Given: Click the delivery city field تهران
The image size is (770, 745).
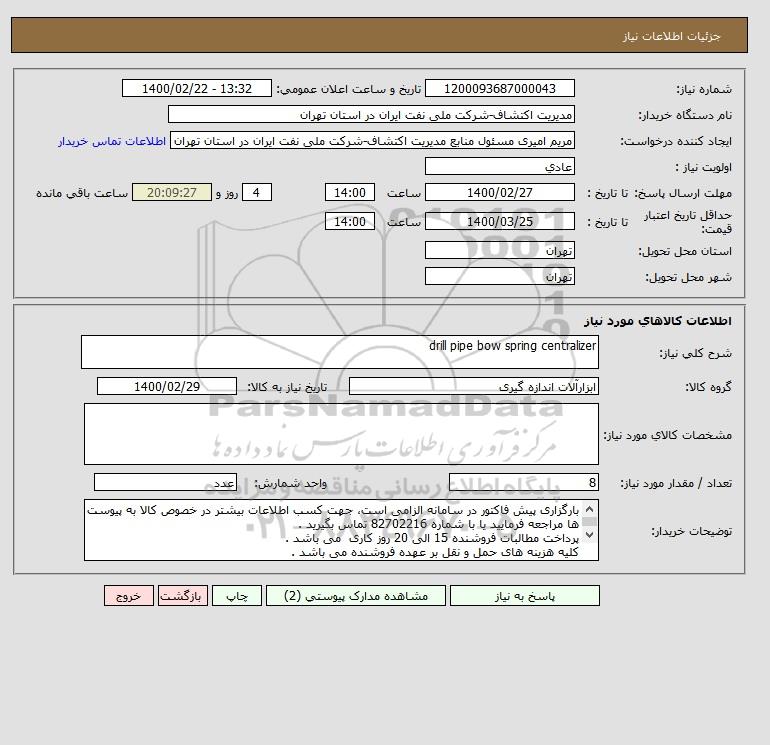Looking at the screenshot, I should pyautogui.click(x=499, y=276).
